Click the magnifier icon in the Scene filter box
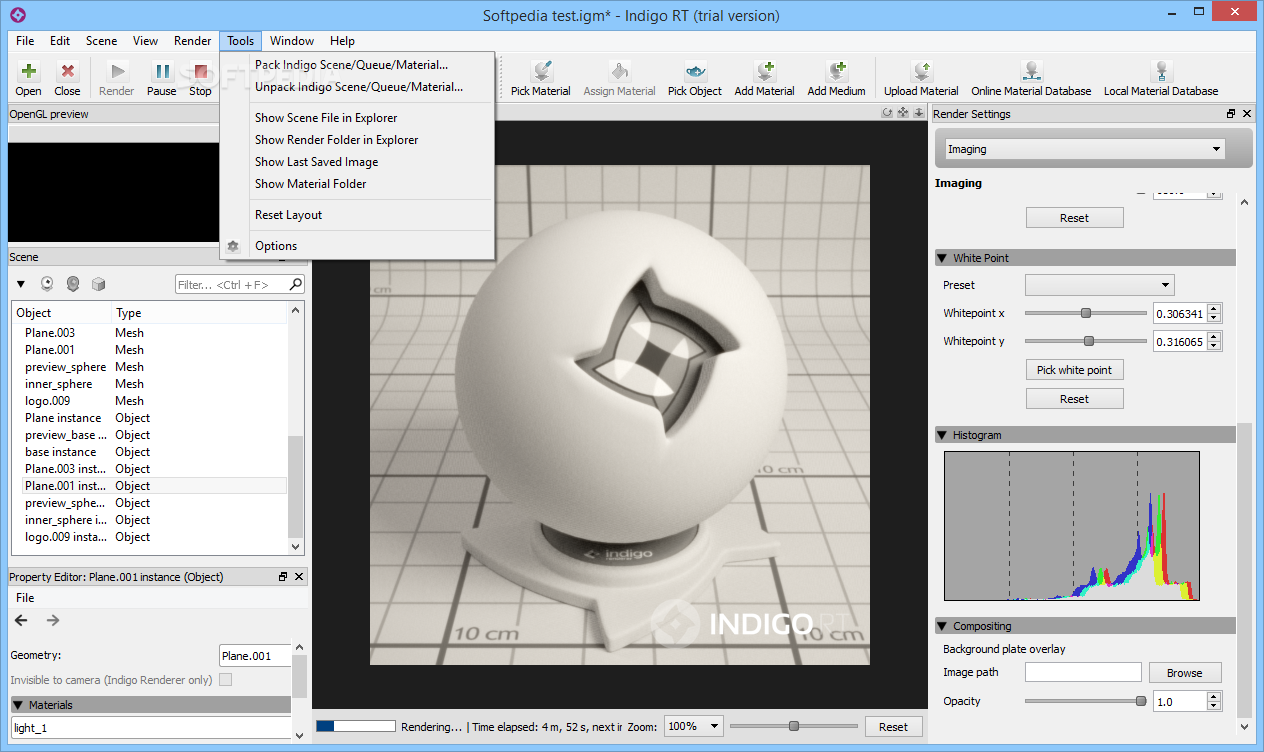The height and width of the screenshot is (752, 1264). [296, 285]
